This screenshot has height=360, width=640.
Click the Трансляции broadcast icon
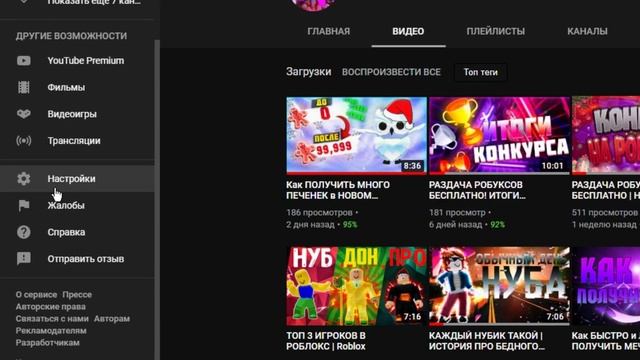click(24, 140)
